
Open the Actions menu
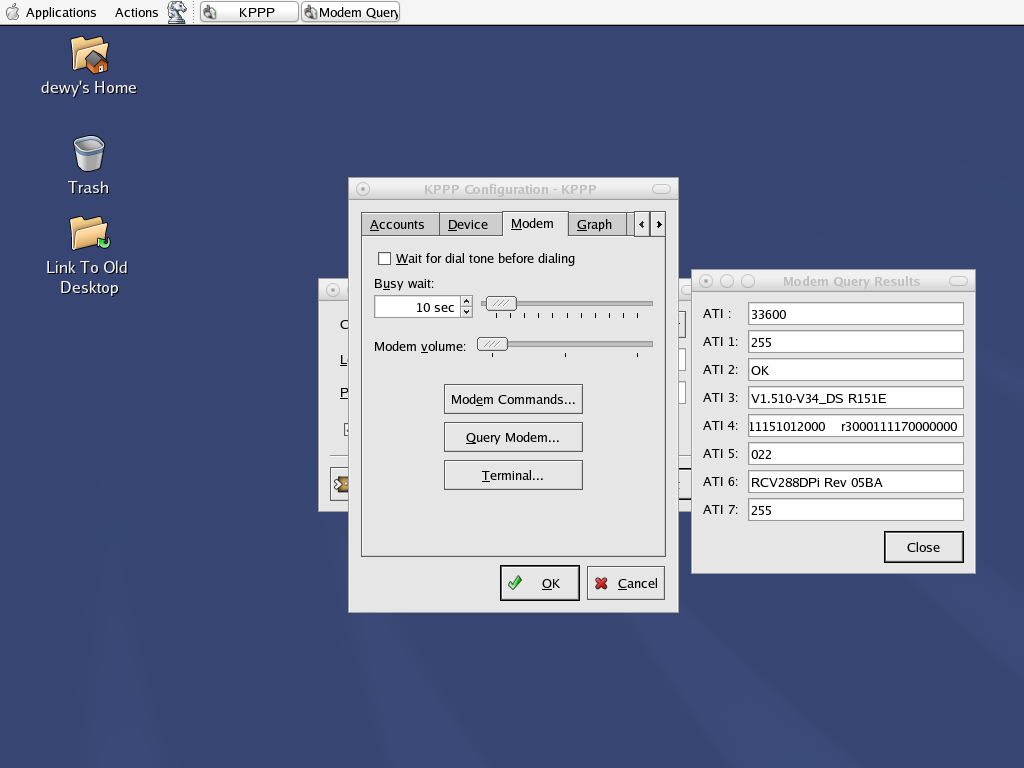click(136, 12)
